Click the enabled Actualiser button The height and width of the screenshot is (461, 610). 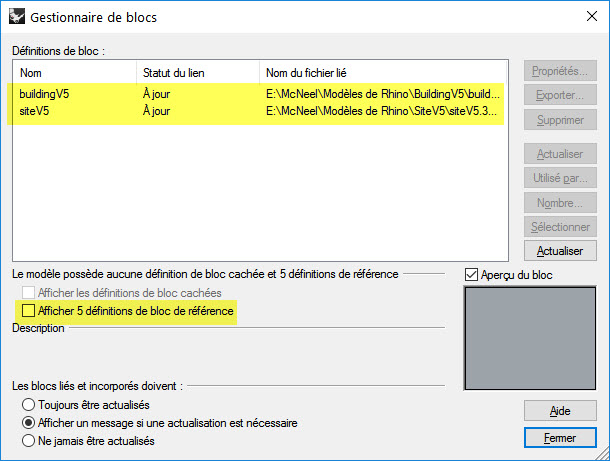click(560, 251)
